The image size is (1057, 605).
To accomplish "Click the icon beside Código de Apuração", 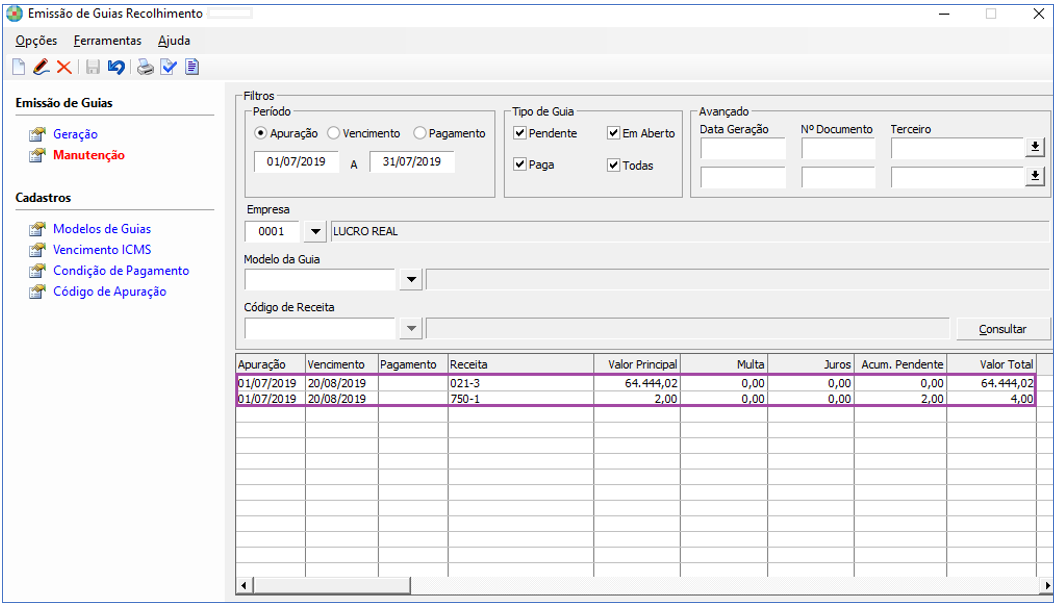I will click(38, 292).
